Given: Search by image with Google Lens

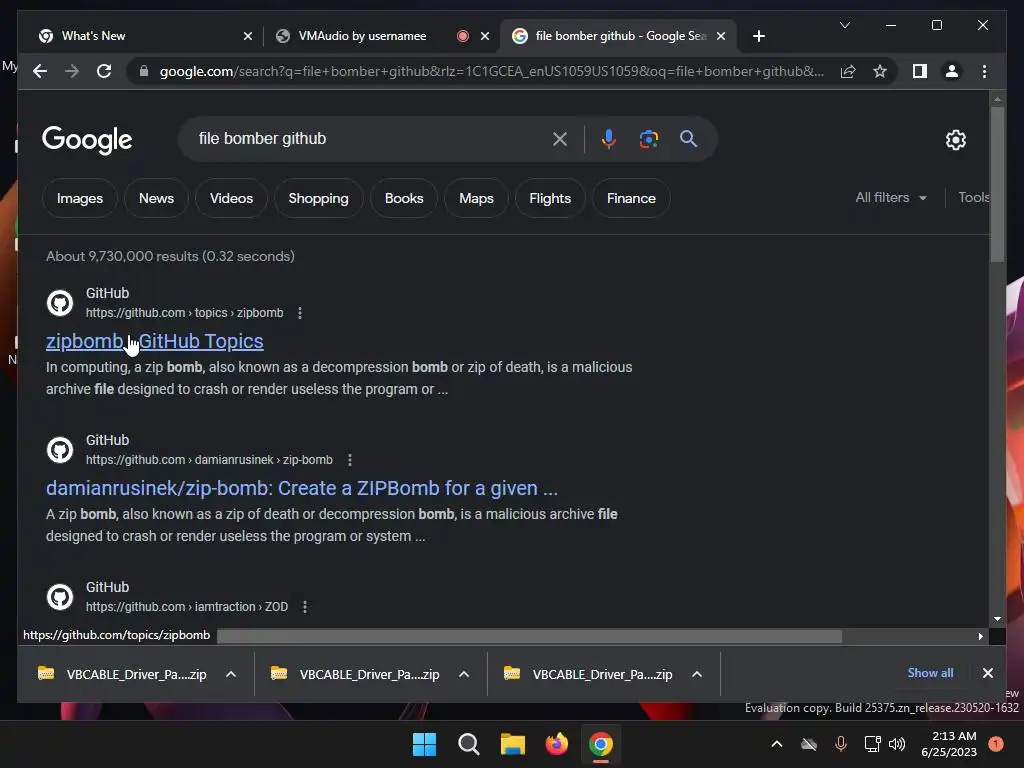Looking at the screenshot, I should click(x=648, y=138).
